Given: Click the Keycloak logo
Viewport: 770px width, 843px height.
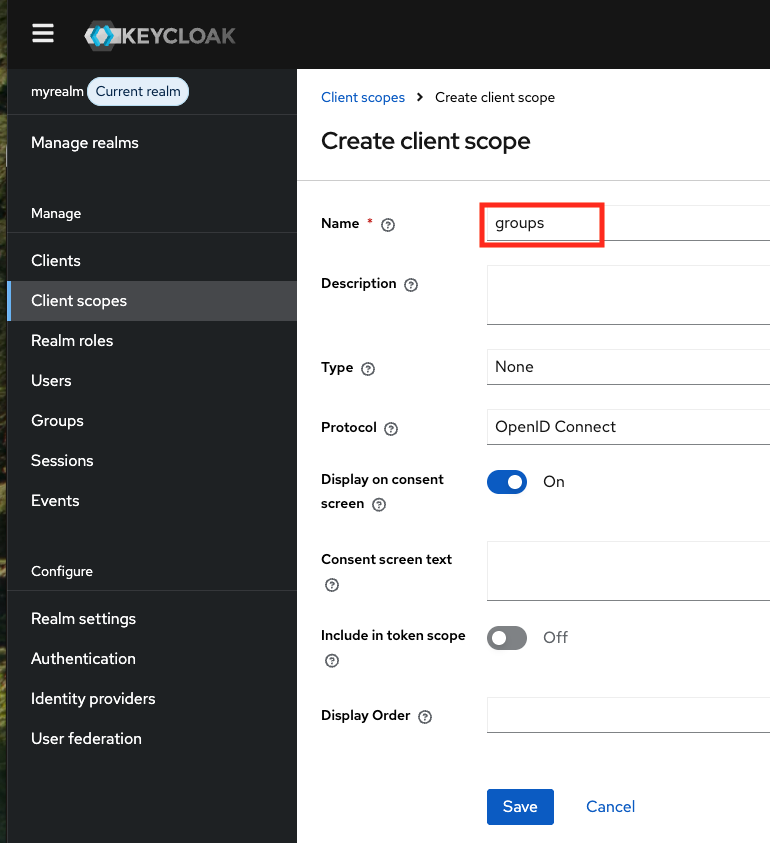Looking at the screenshot, I should click(160, 35).
